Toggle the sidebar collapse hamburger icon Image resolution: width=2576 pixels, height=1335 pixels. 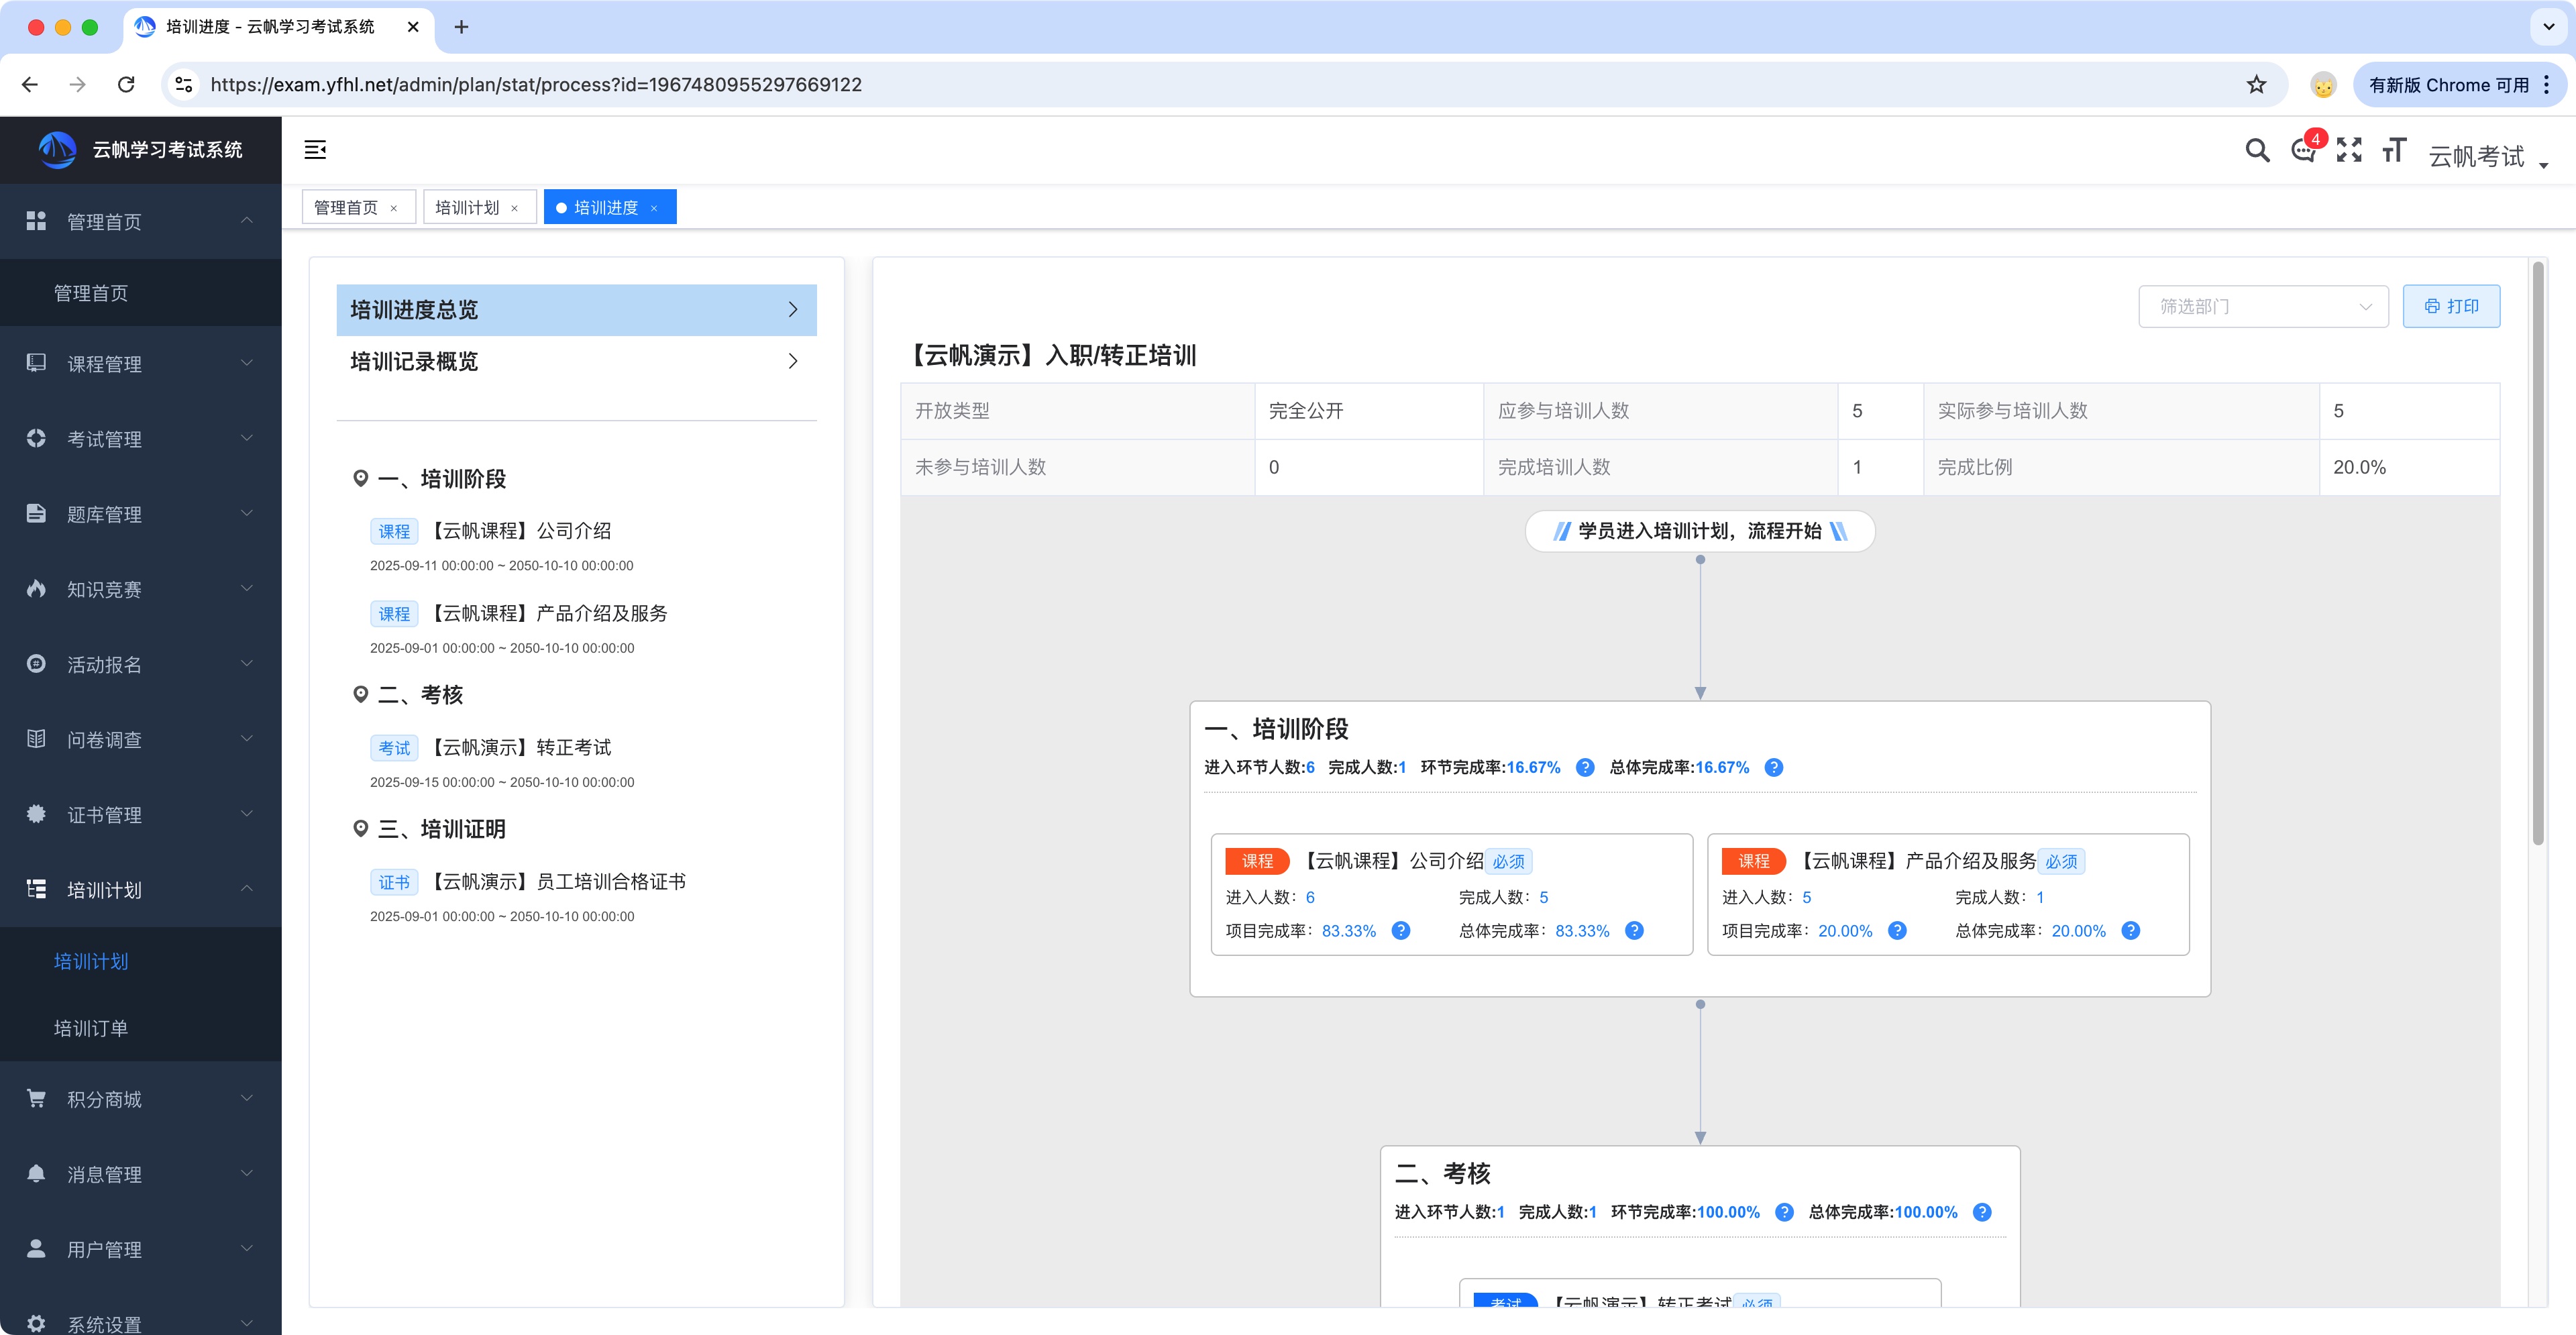coord(315,150)
